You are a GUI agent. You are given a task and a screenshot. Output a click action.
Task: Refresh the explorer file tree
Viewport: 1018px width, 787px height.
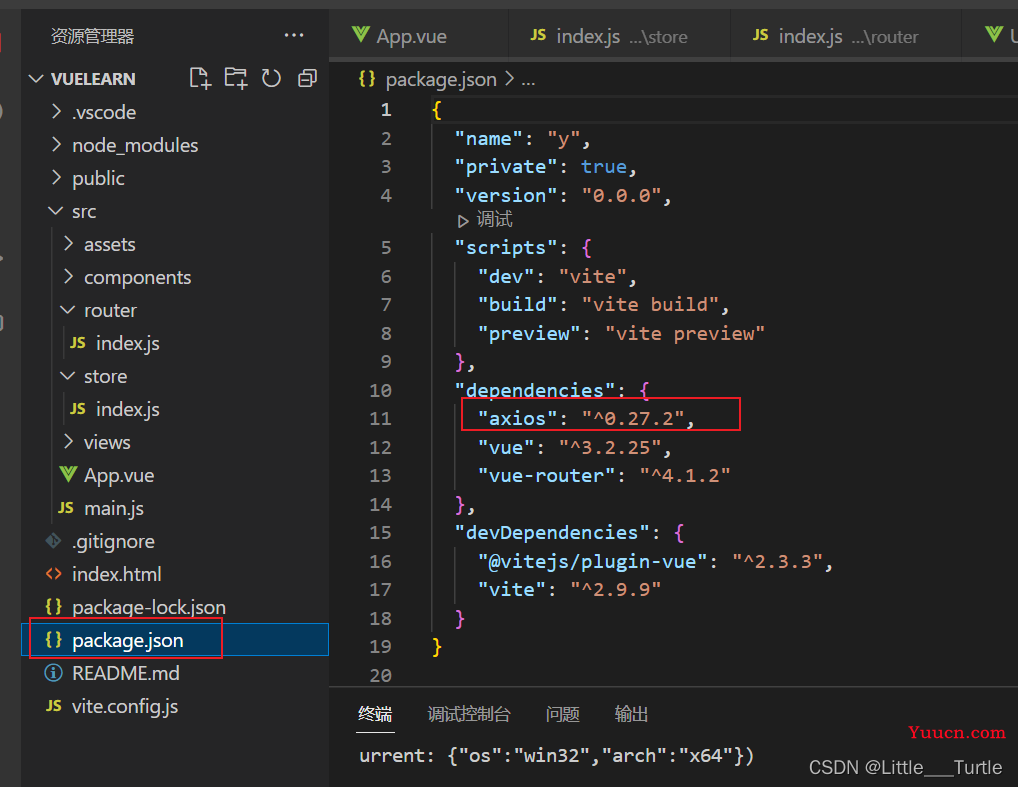coord(271,79)
